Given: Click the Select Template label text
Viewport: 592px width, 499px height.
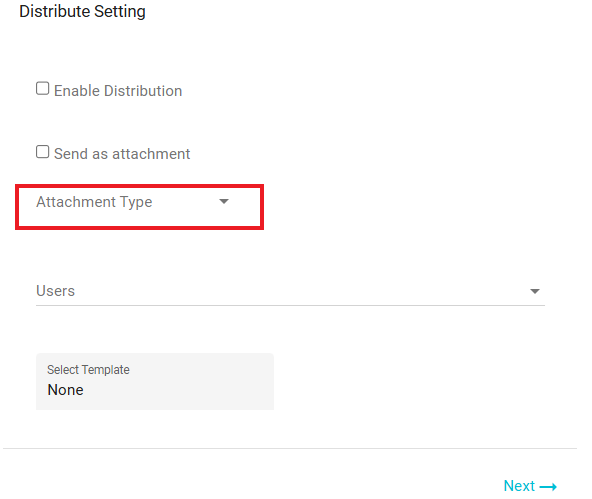Looking at the screenshot, I should pos(88,370).
